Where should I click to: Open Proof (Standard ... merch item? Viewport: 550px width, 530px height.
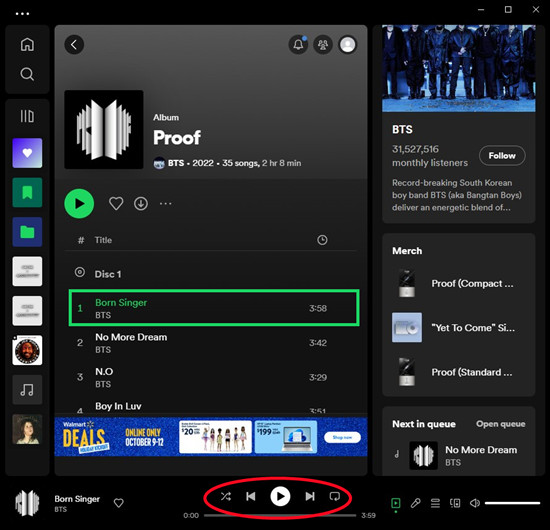click(x=459, y=372)
